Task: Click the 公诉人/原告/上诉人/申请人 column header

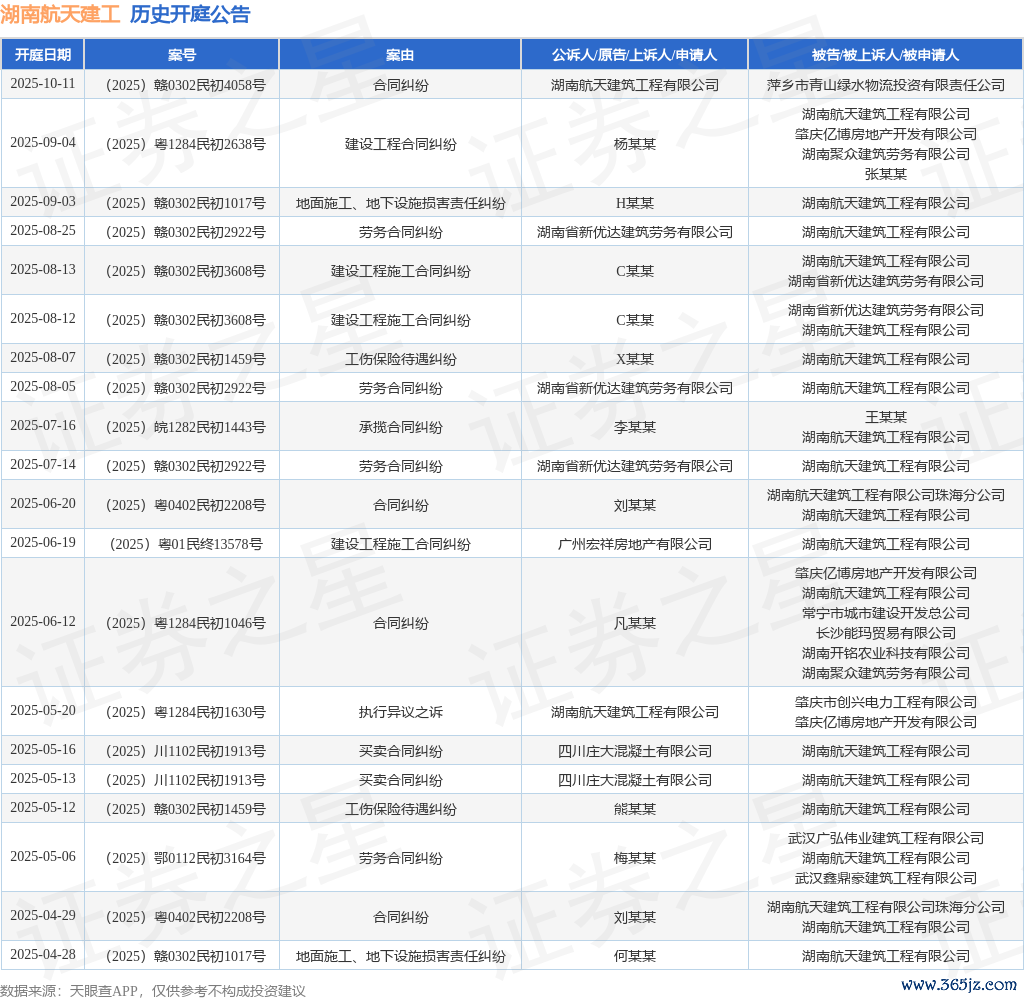Action: pos(634,55)
